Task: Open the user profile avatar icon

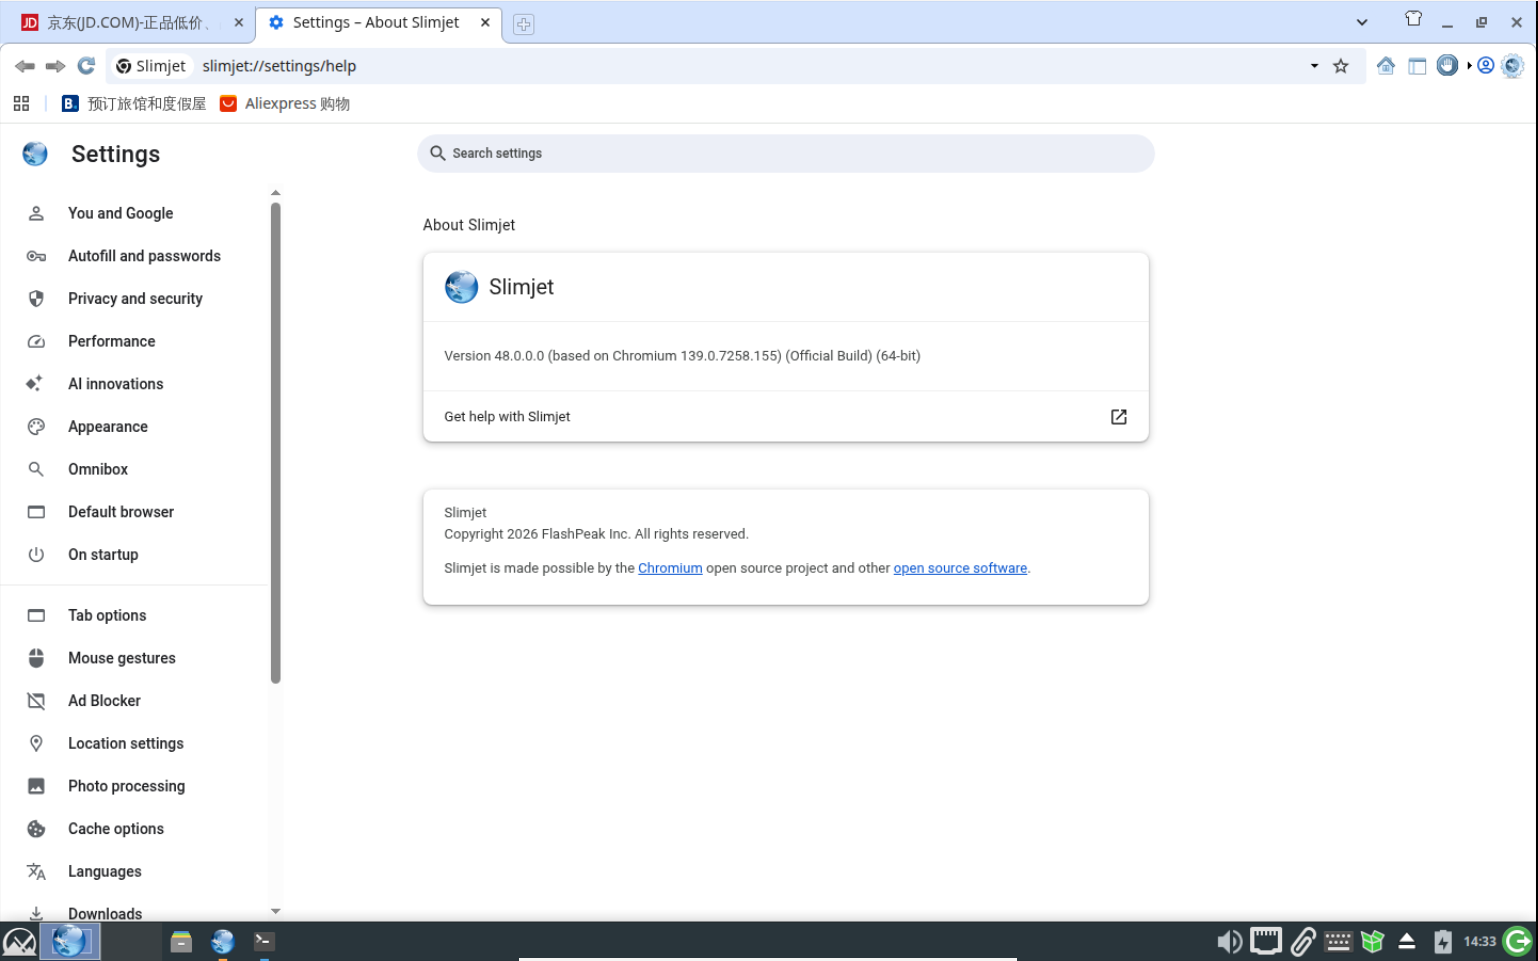Action: (x=1486, y=66)
